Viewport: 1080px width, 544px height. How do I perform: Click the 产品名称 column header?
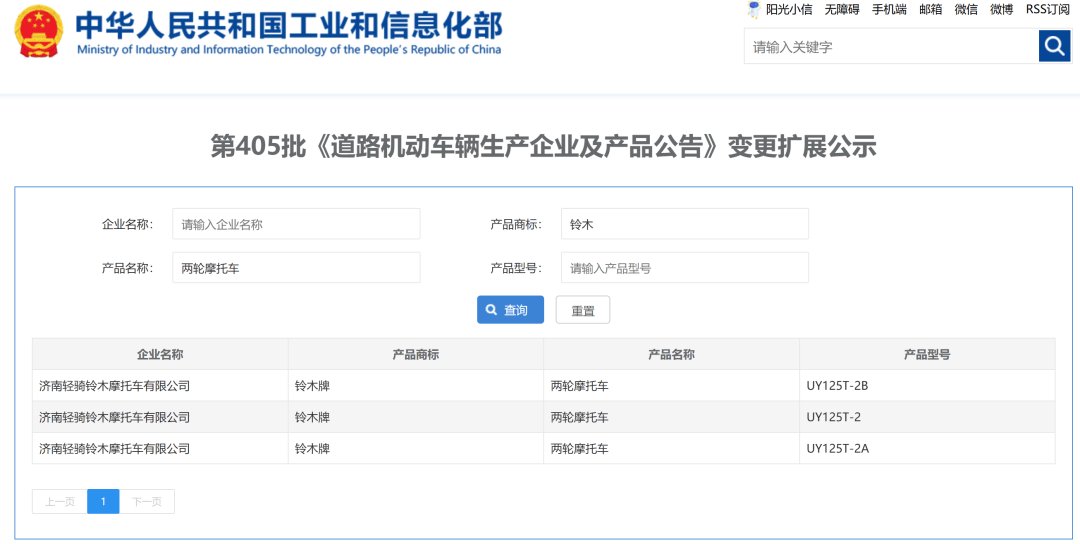coord(672,355)
